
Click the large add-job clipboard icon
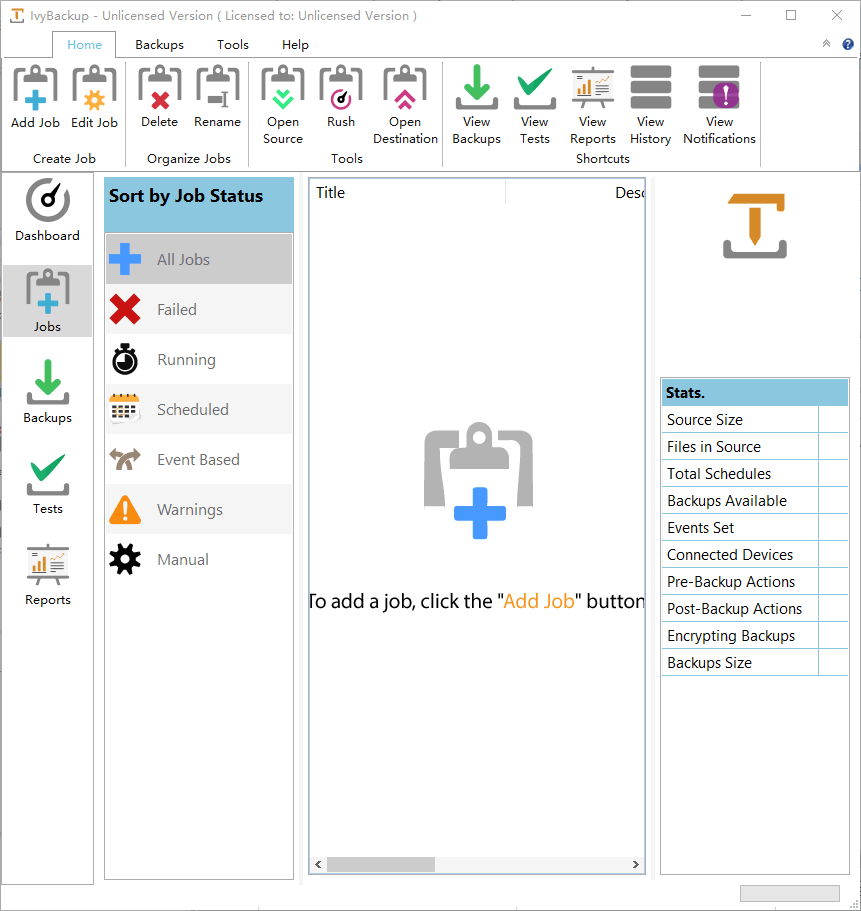click(x=478, y=480)
